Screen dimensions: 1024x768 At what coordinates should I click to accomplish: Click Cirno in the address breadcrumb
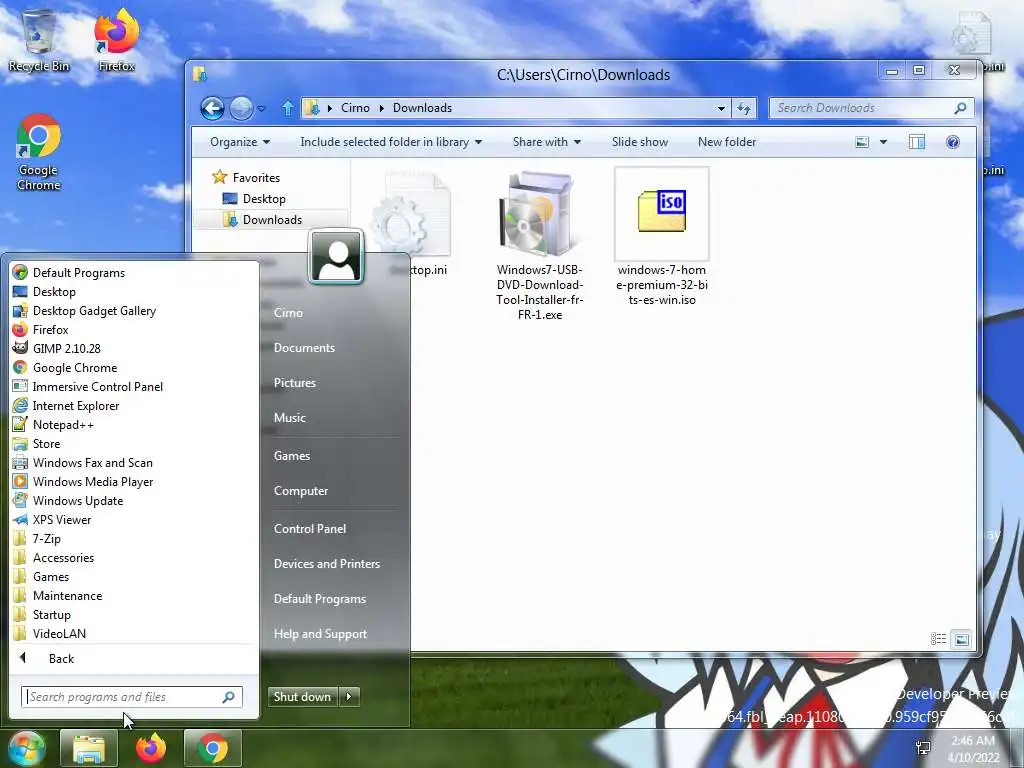(x=355, y=108)
